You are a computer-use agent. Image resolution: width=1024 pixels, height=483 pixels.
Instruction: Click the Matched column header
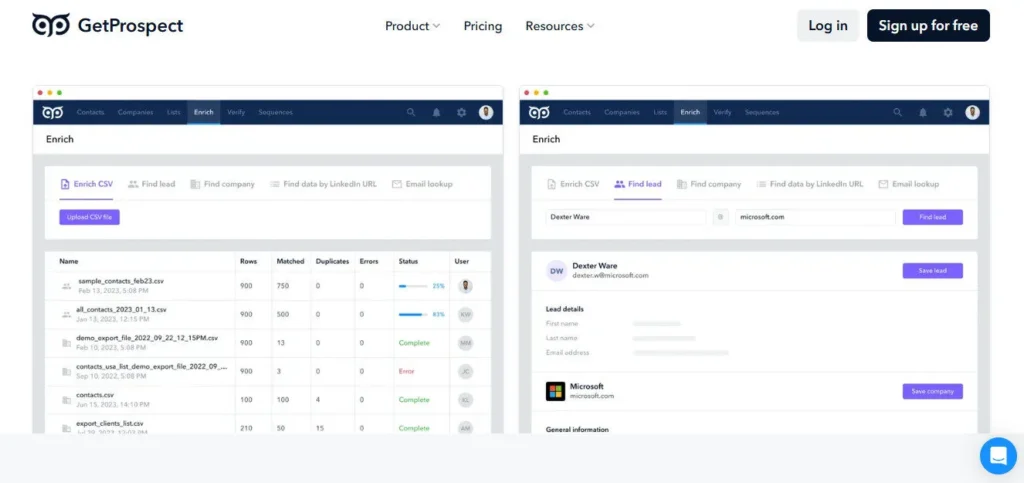point(290,261)
